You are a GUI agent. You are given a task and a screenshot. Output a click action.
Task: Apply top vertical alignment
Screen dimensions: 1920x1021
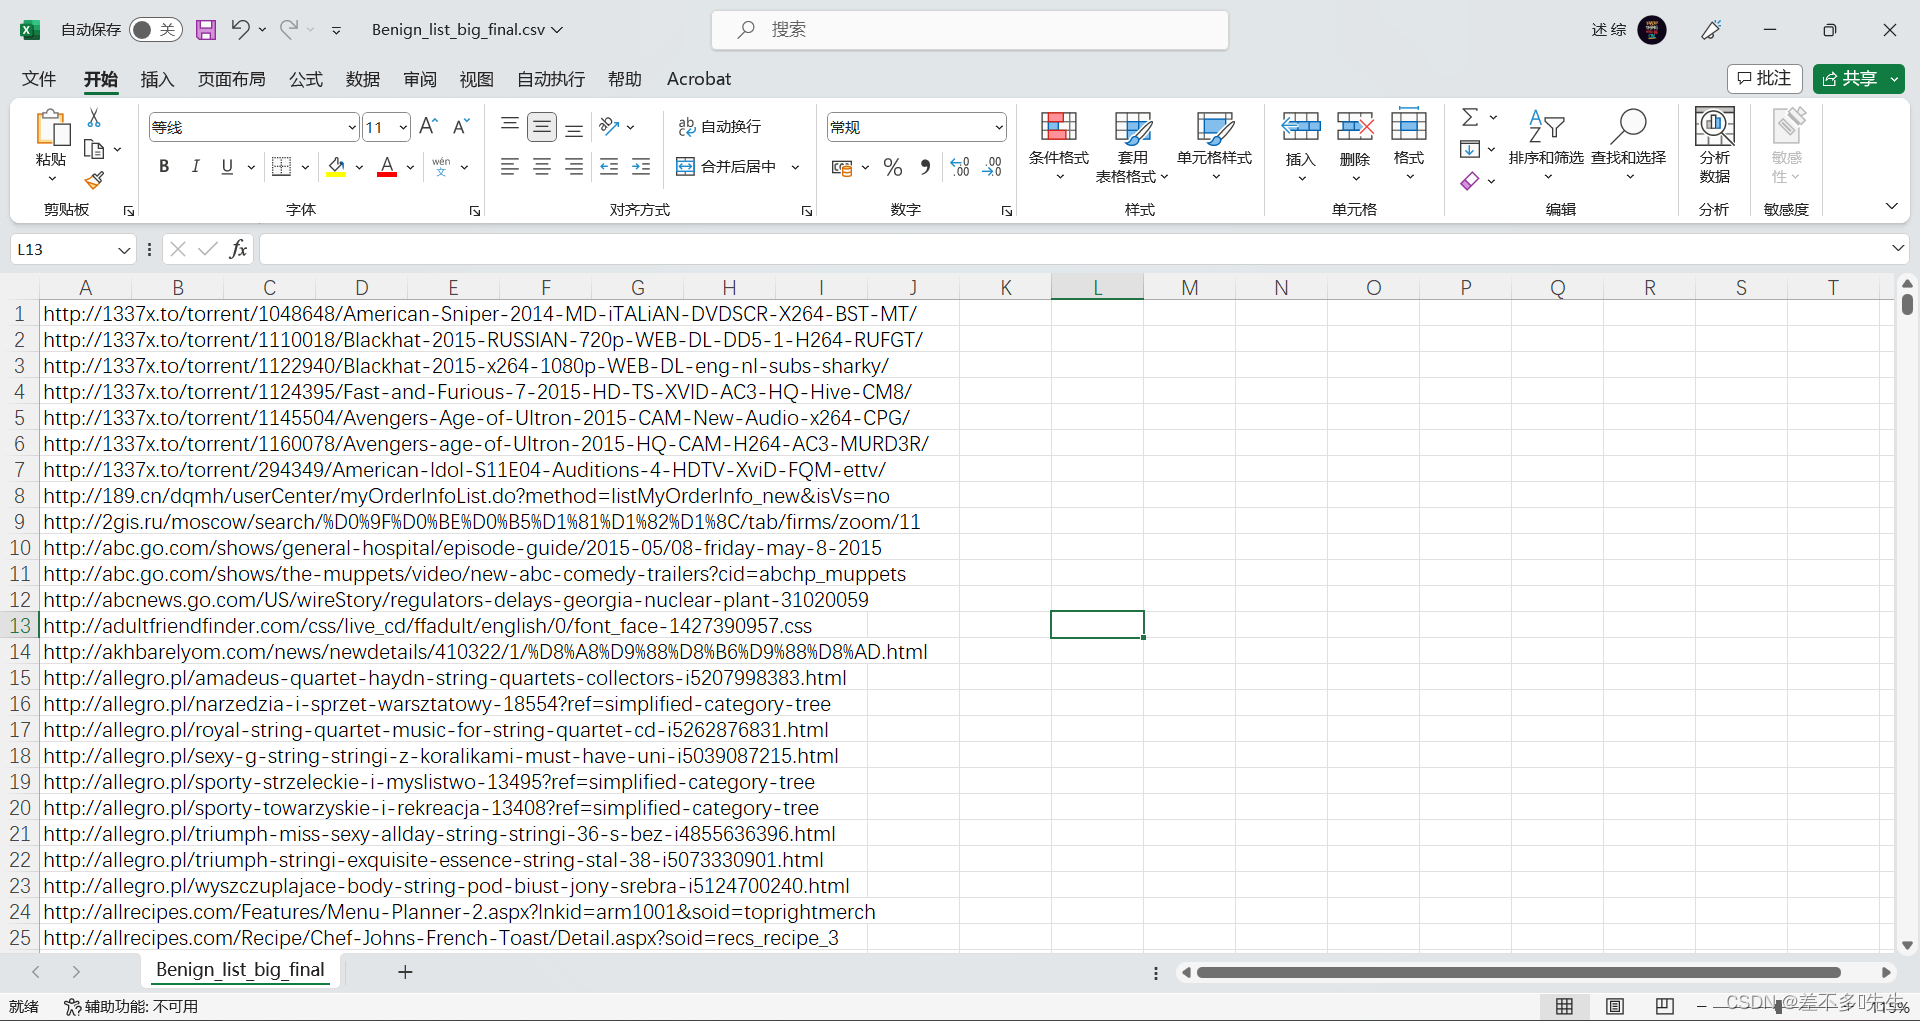click(510, 126)
